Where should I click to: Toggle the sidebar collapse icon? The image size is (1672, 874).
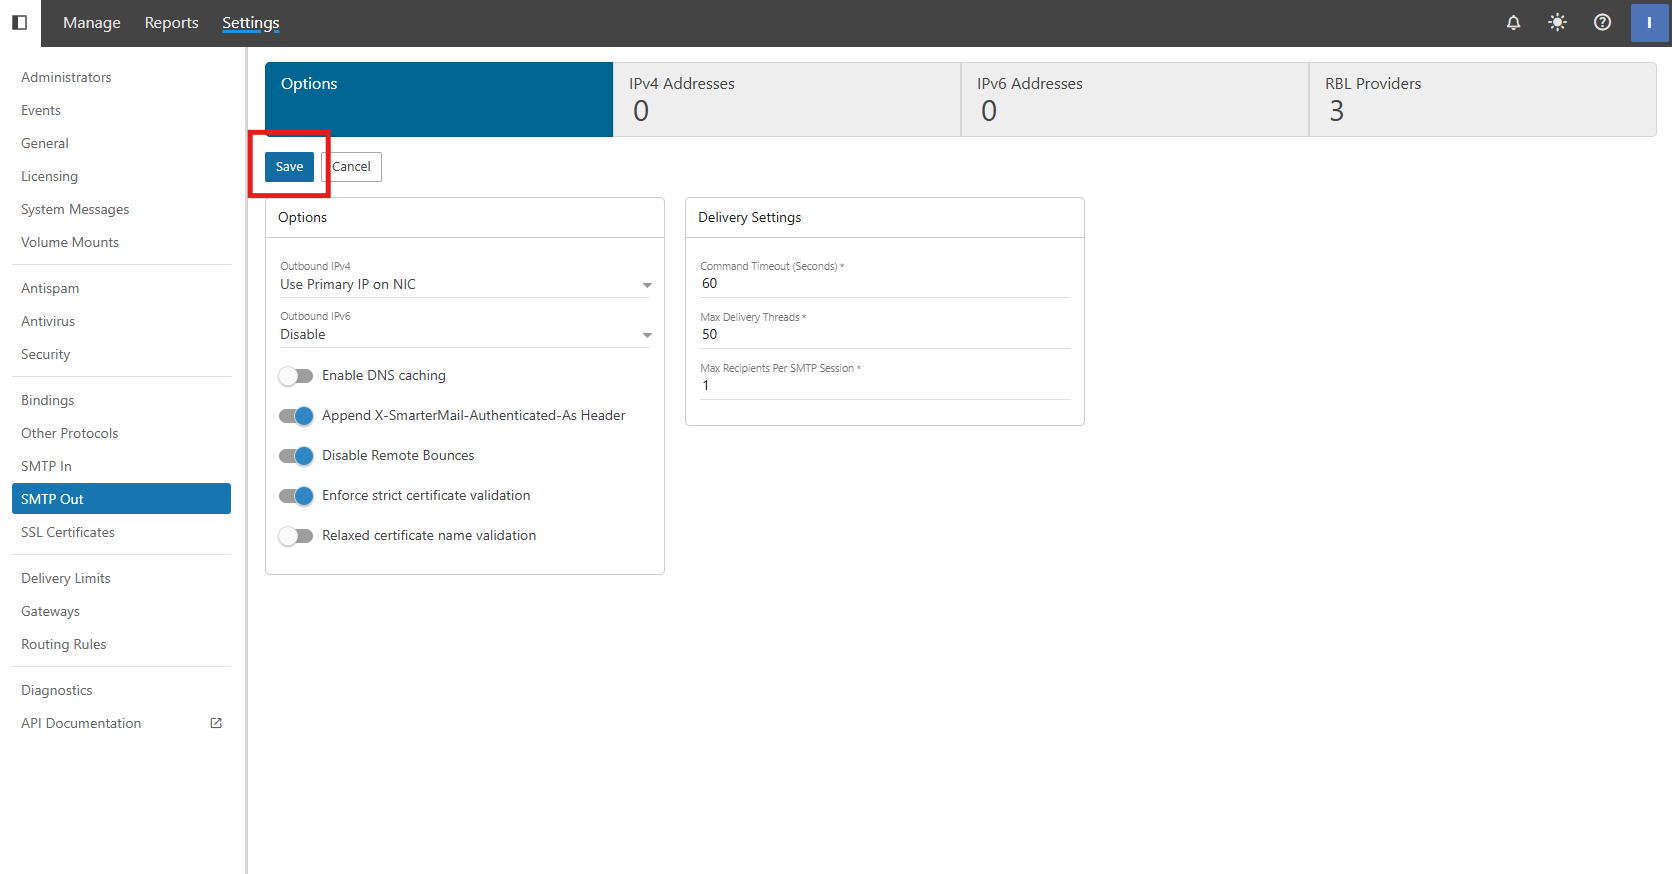(x=19, y=22)
